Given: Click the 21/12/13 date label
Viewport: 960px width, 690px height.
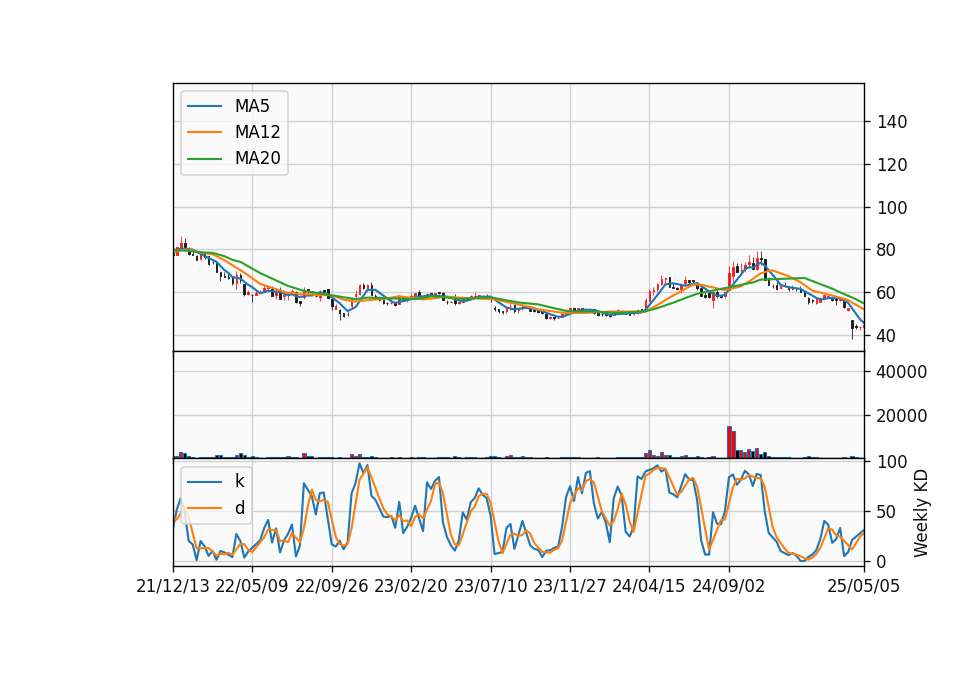Looking at the screenshot, I should [173, 587].
